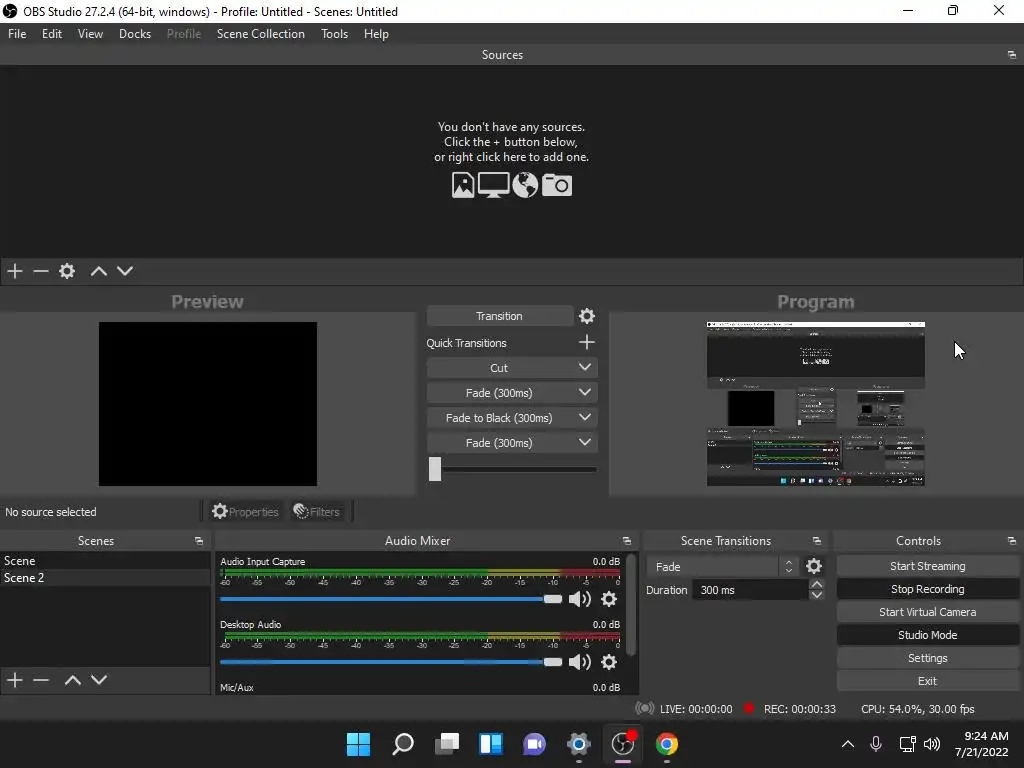
Task: Expand the Cut quick transition dropdown arrow
Action: coord(584,368)
